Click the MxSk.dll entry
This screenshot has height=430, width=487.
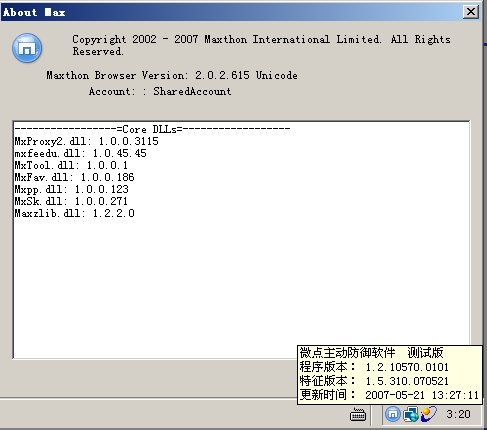[x=71, y=201]
